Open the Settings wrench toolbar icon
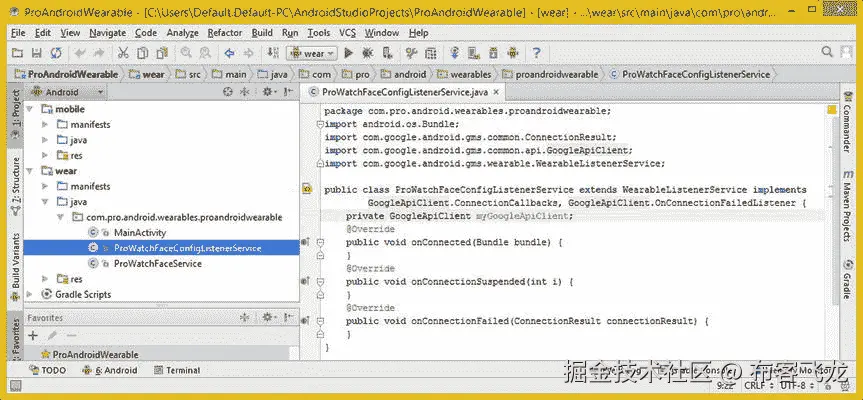This screenshot has height=400, width=863. (x=411, y=53)
